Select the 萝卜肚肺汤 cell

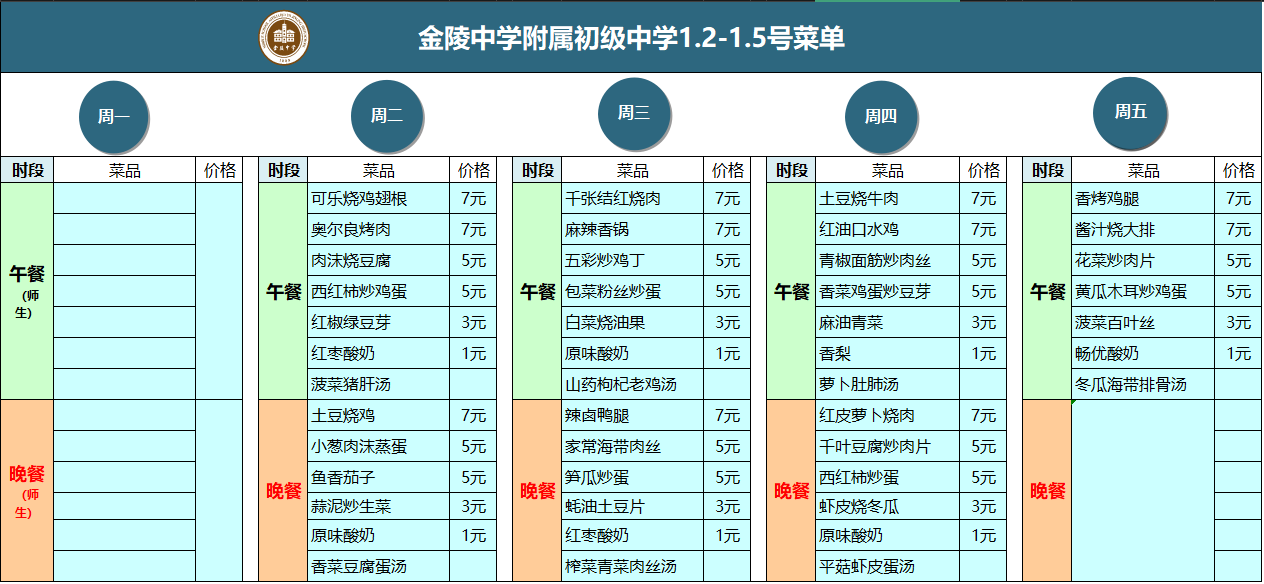888,384
